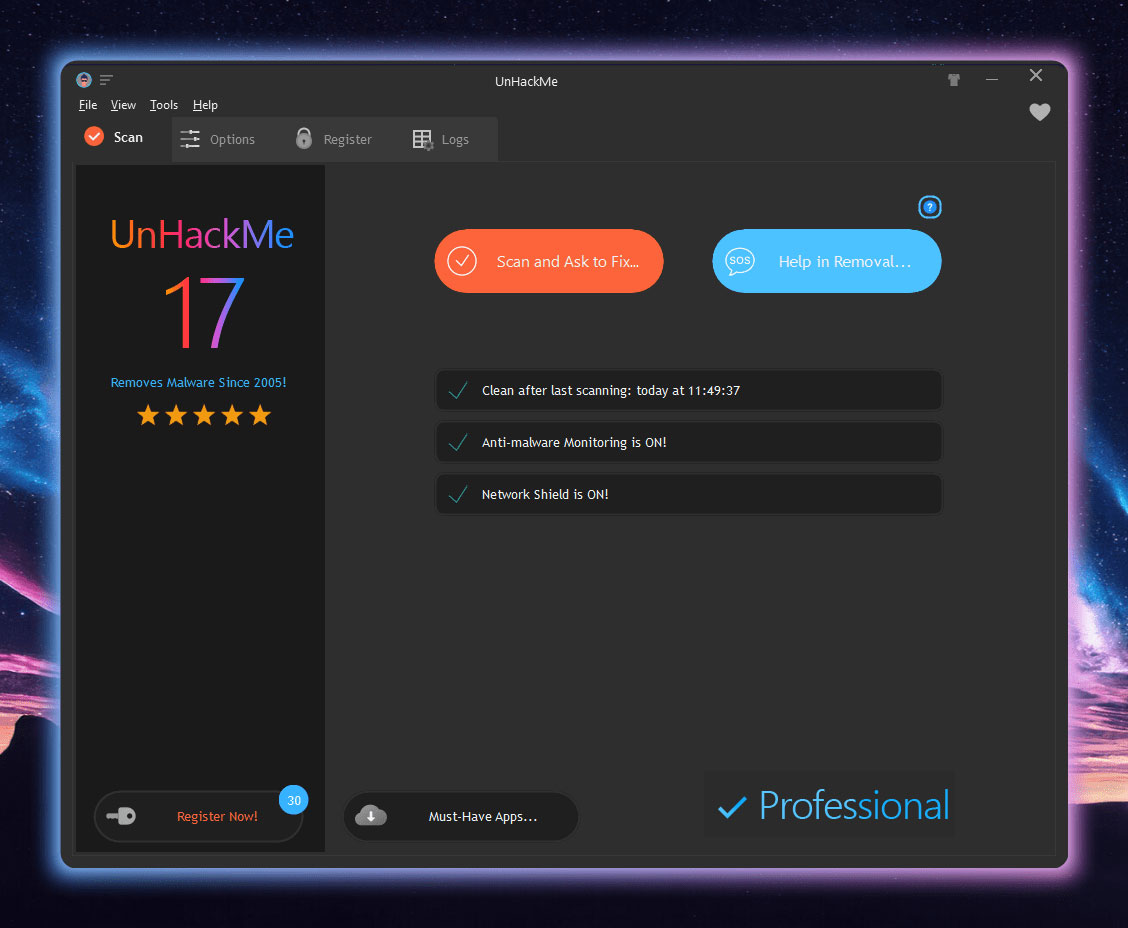Image resolution: width=1128 pixels, height=928 pixels.
Task: Switch to the Register tab
Action: click(334, 140)
